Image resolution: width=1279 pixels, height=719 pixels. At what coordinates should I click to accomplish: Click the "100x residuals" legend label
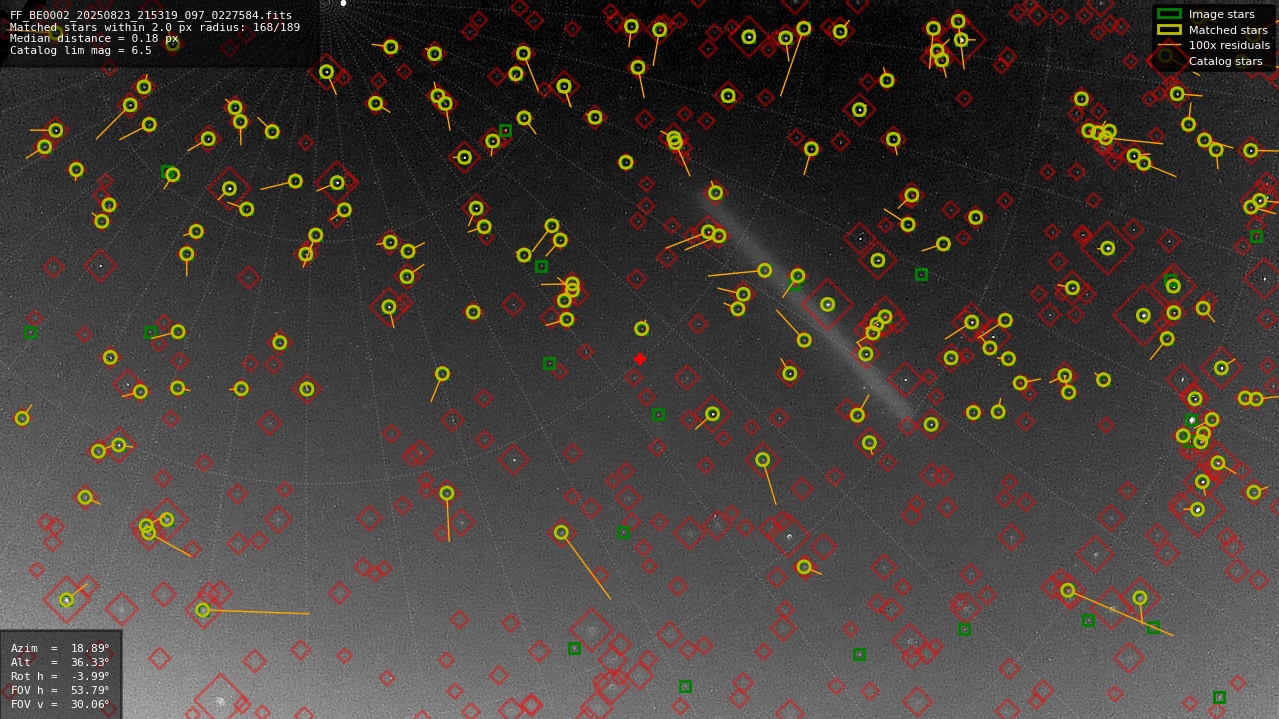1229,45
